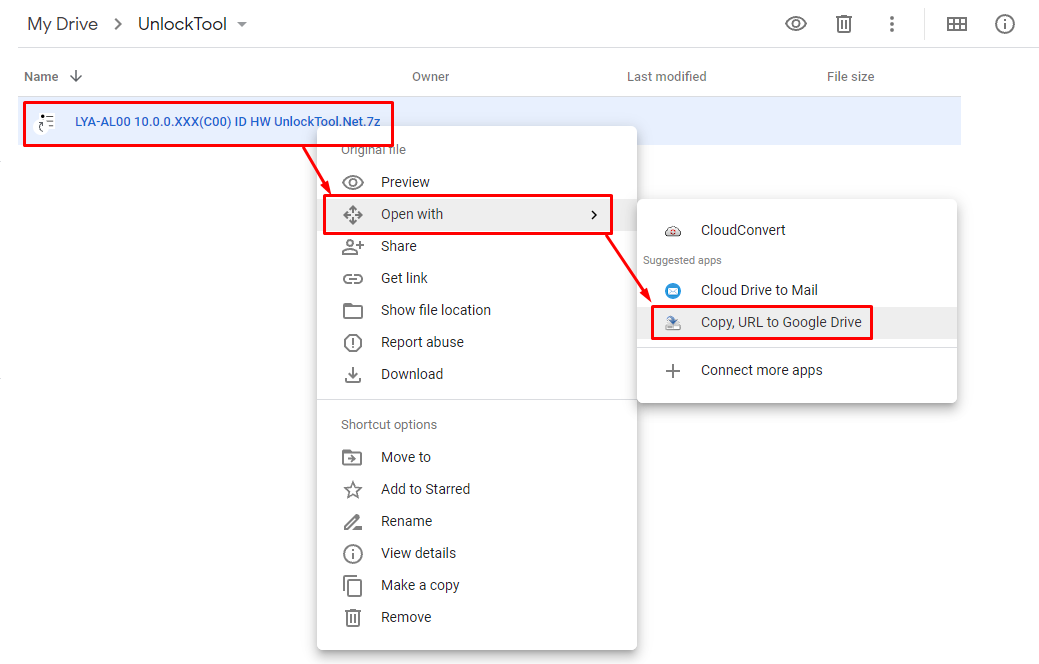Click the Copy, URL to Google Drive icon
1039x664 pixels.
pyautogui.click(x=673, y=323)
